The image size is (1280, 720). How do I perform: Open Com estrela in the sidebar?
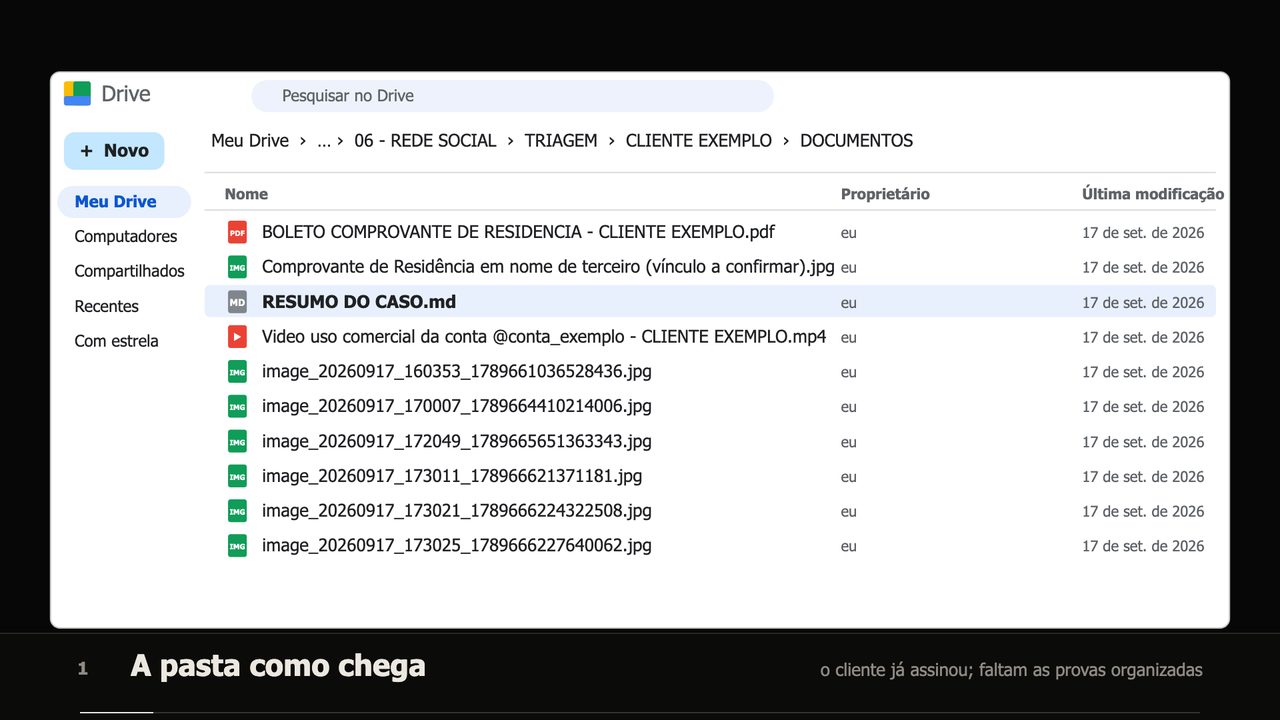[x=117, y=341]
